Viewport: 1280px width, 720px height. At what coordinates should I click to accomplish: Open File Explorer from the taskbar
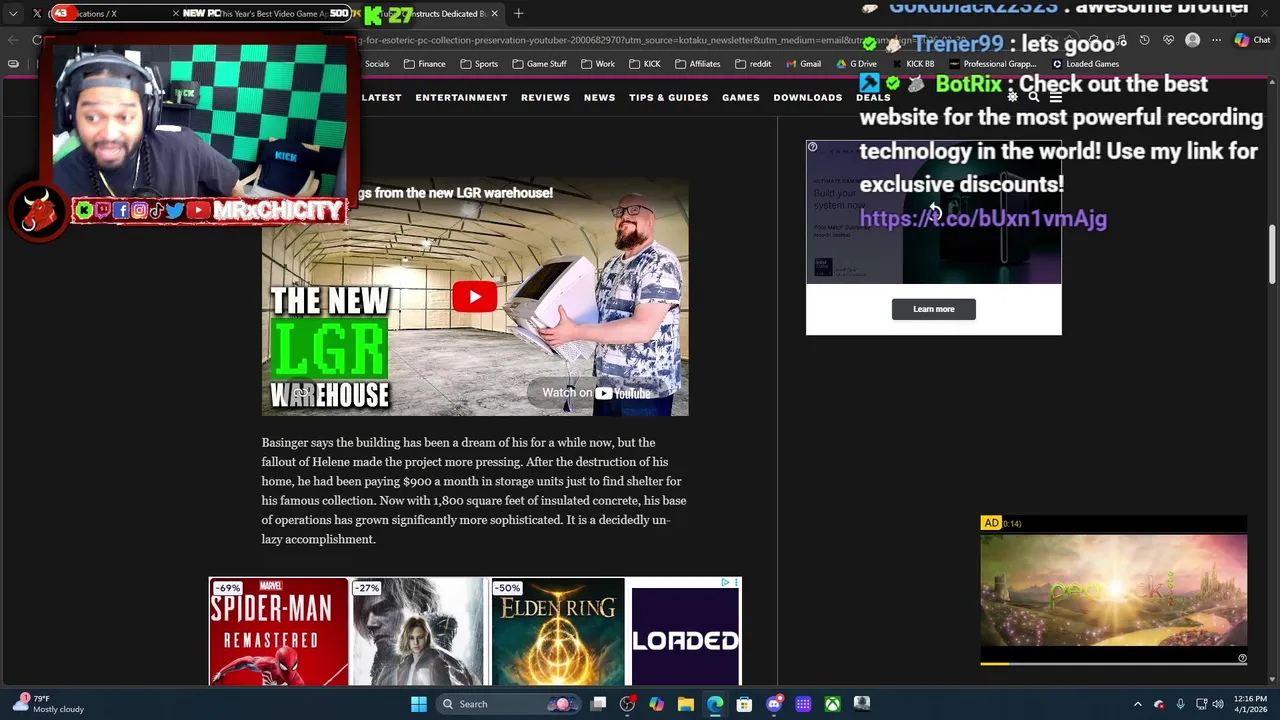(685, 704)
